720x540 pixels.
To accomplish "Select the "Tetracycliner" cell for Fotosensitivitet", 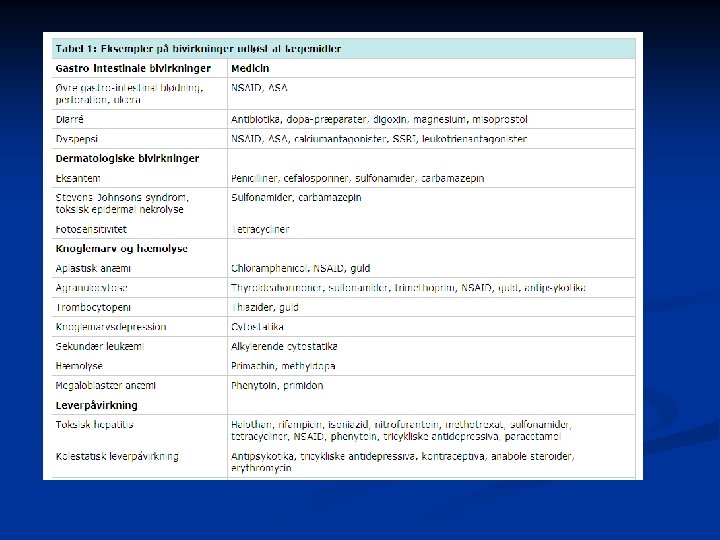I will pyautogui.click(x=260, y=229).
